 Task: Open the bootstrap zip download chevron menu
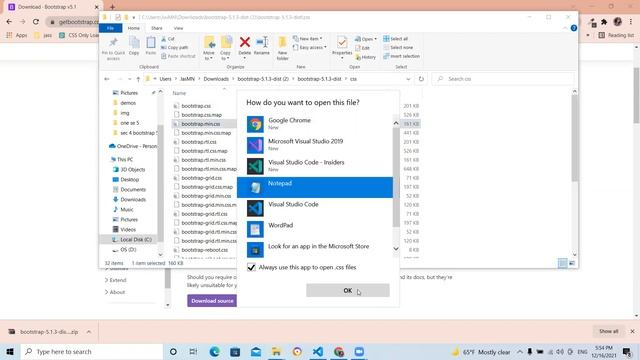click(89, 332)
